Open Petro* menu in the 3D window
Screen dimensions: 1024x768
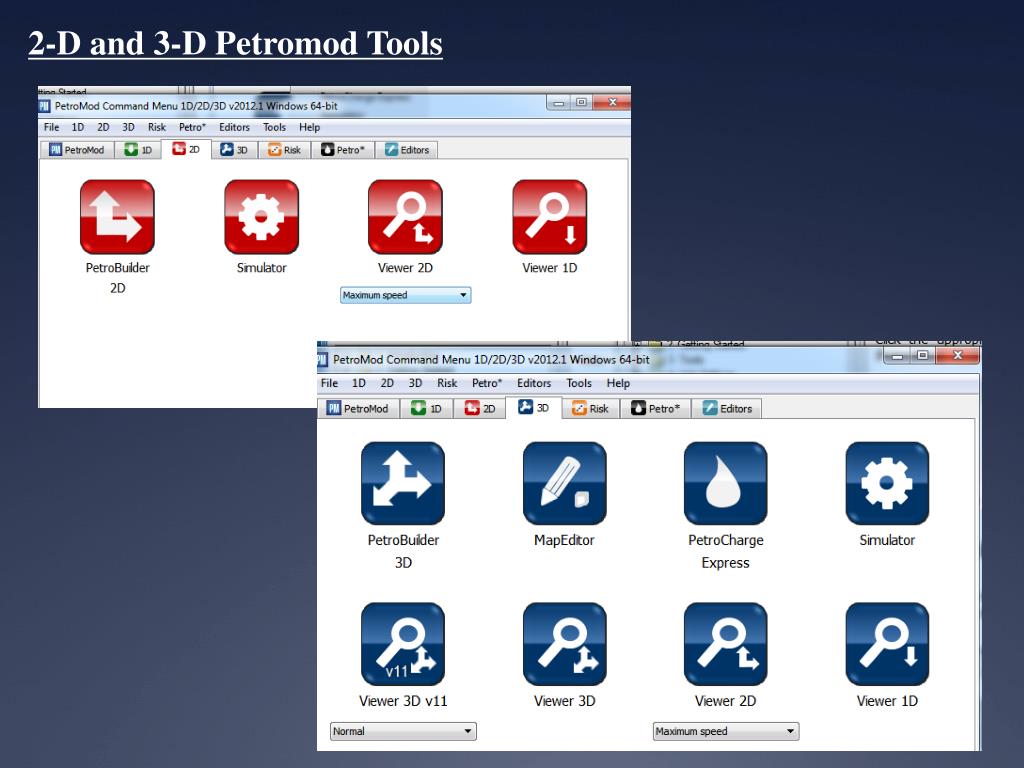click(487, 383)
